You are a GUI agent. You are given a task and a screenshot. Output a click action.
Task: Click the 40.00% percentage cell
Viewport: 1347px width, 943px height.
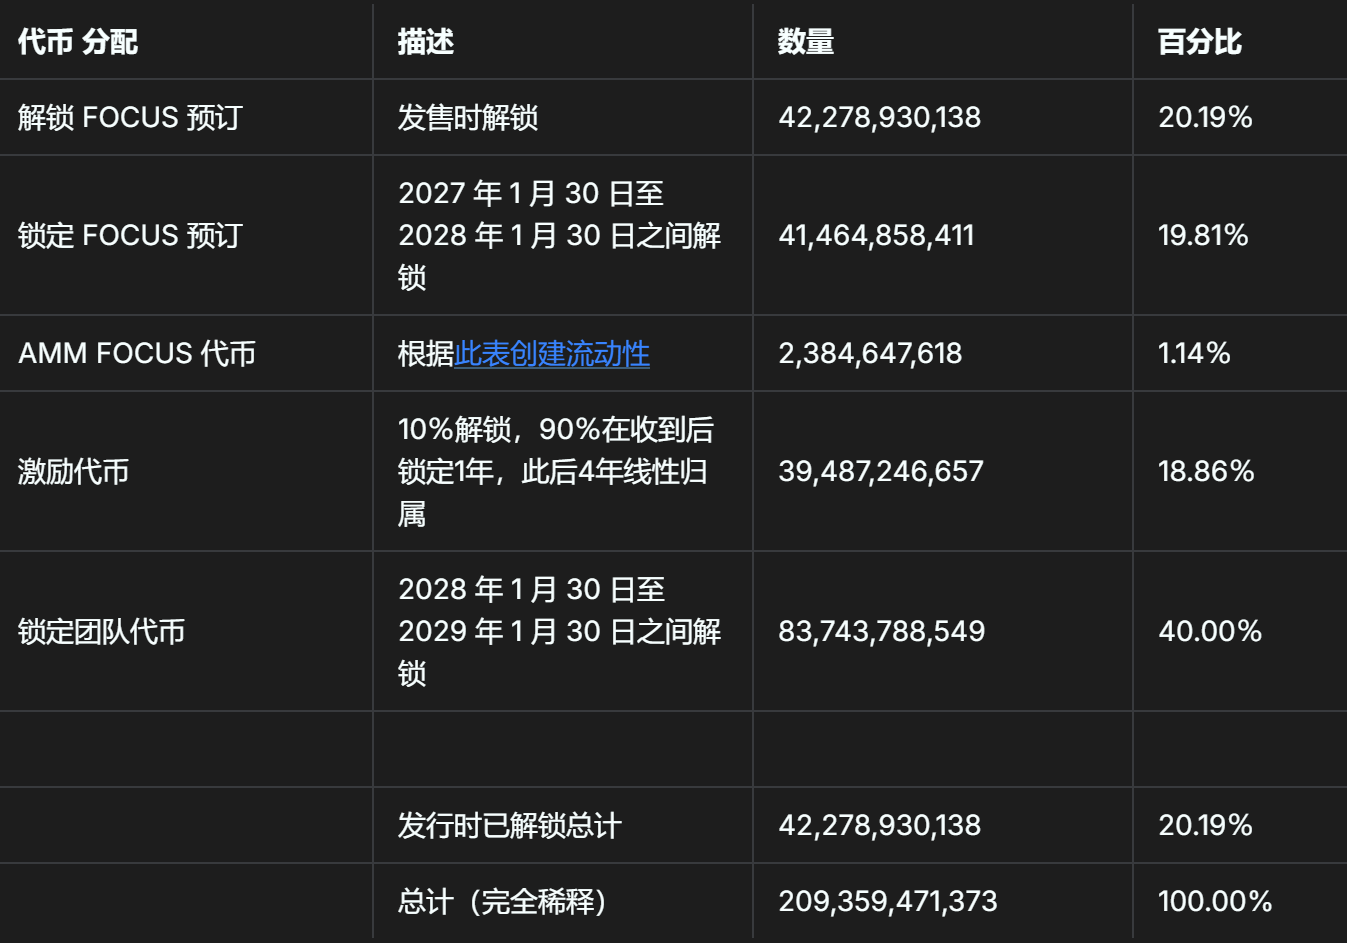click(x=1210, y=632)
